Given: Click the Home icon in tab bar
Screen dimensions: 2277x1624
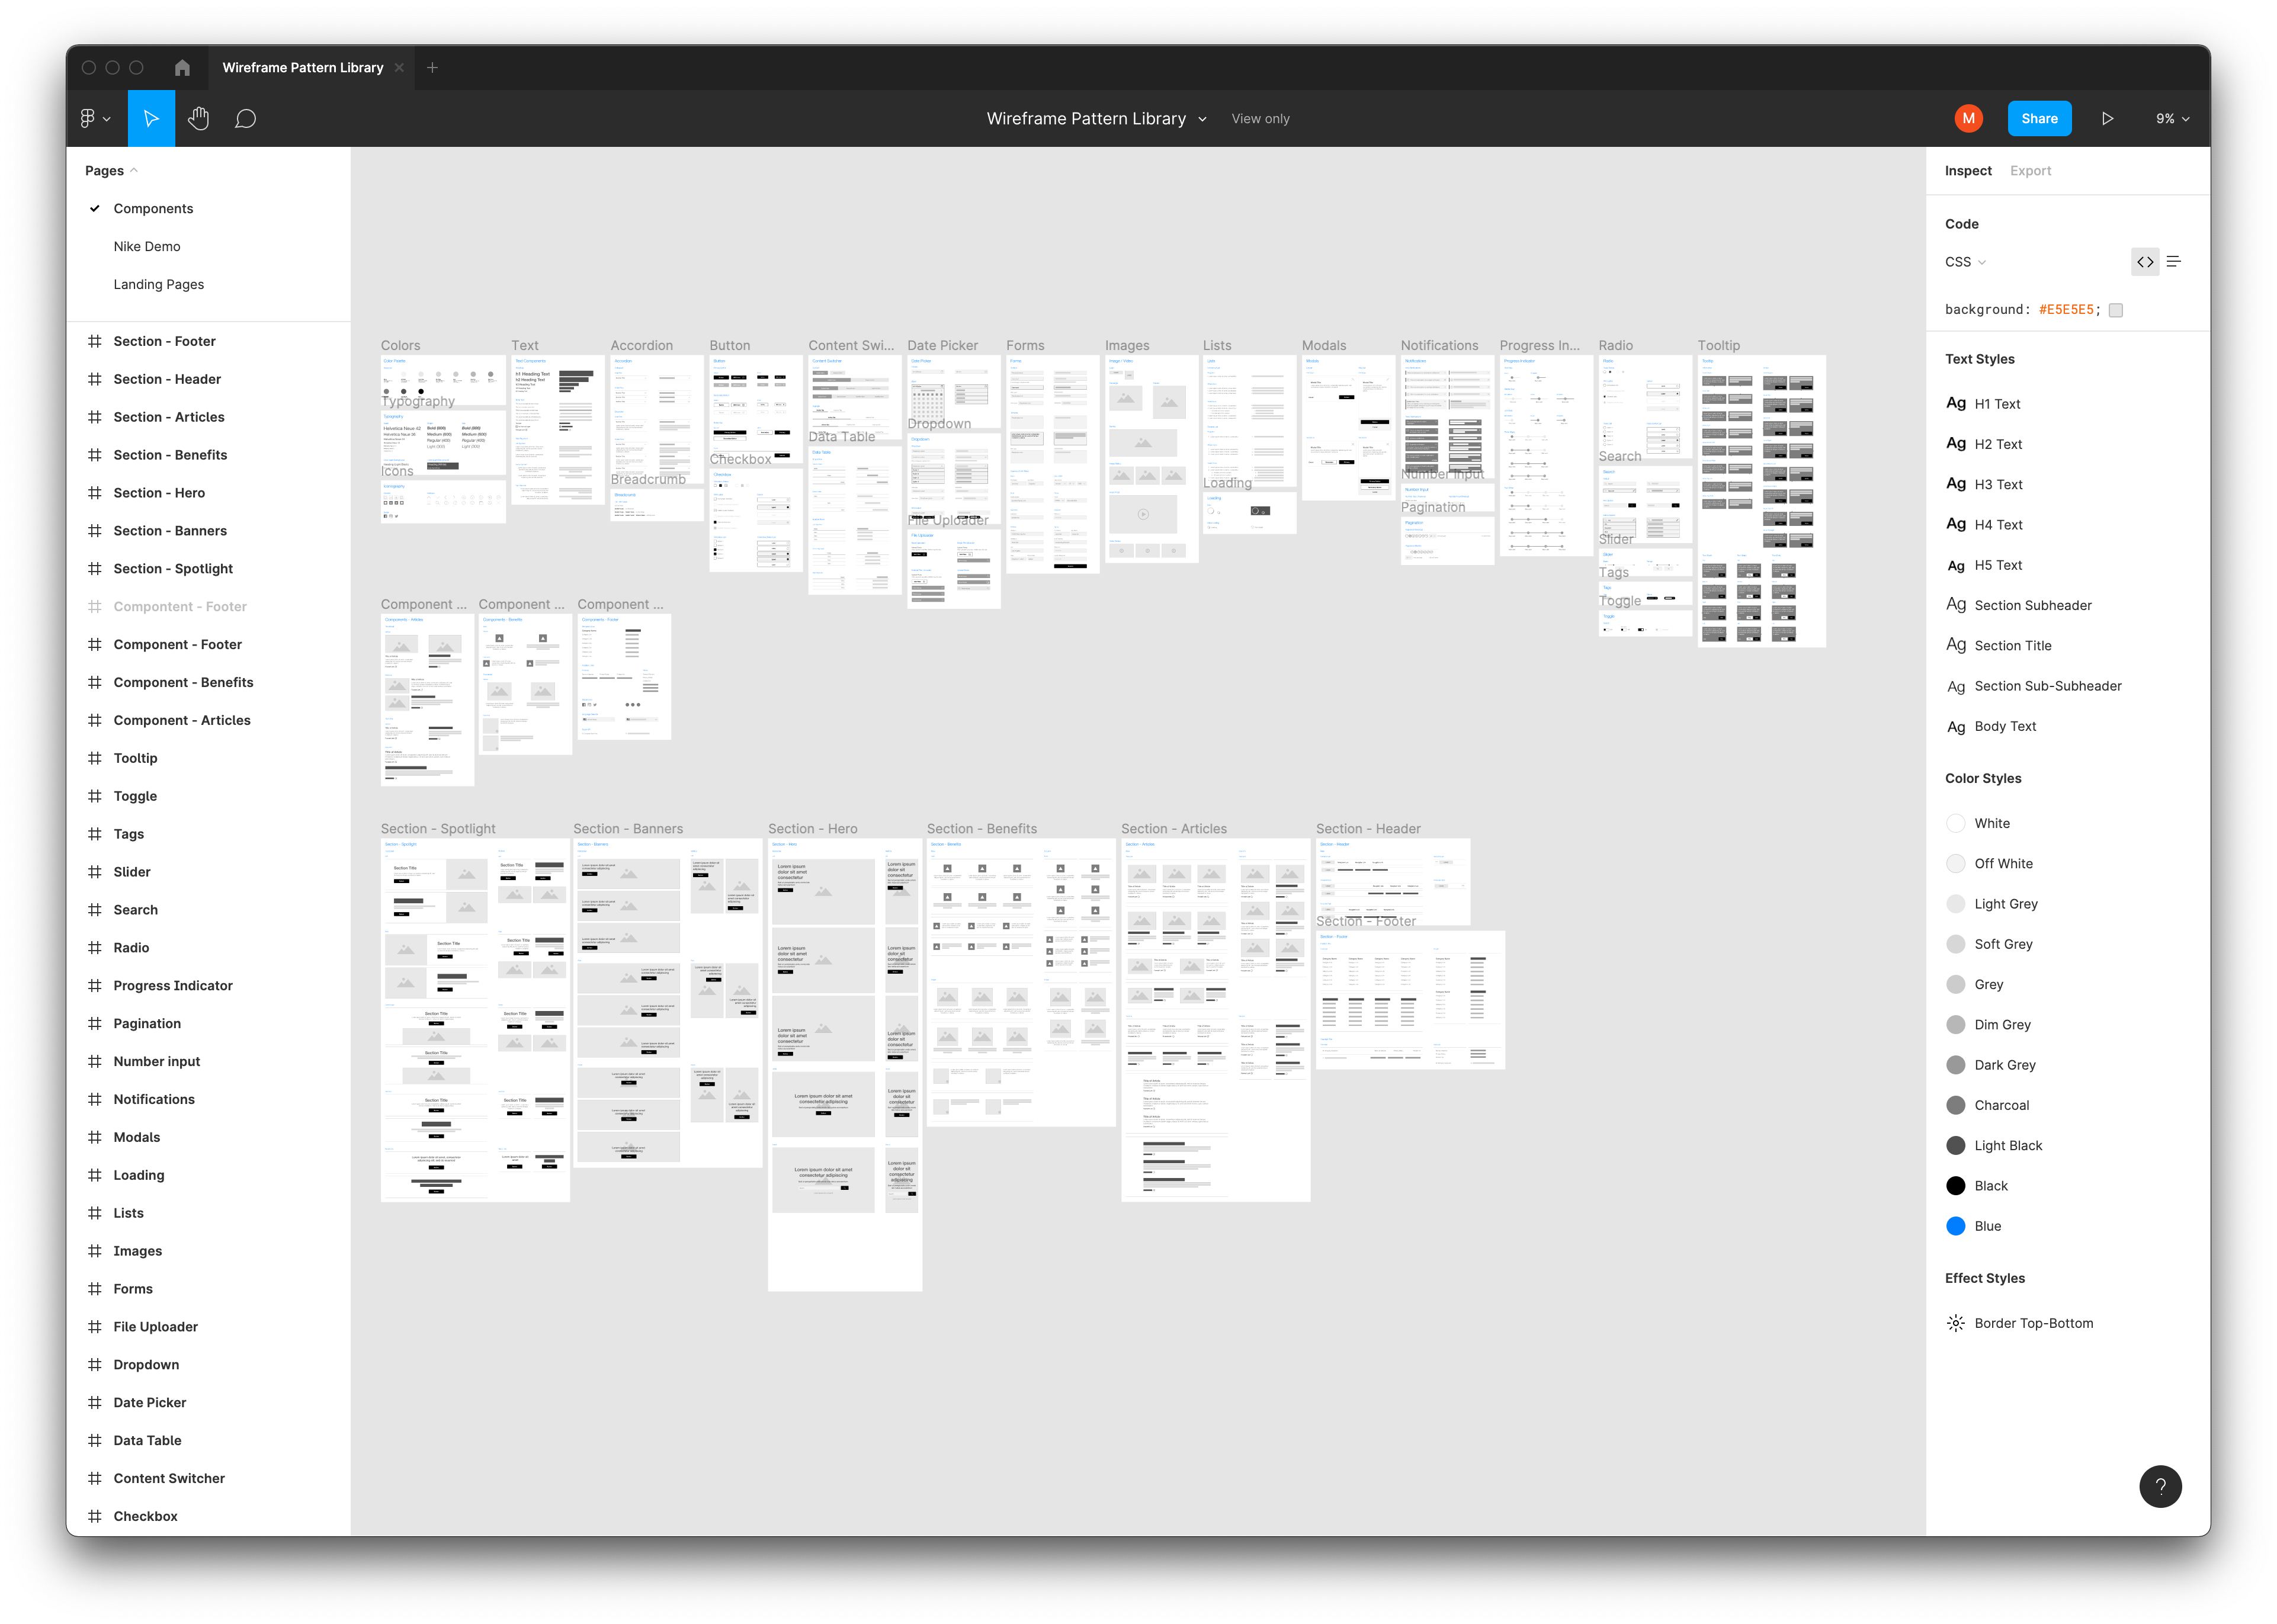Looking at the screenshot, I should pos(182,68).
